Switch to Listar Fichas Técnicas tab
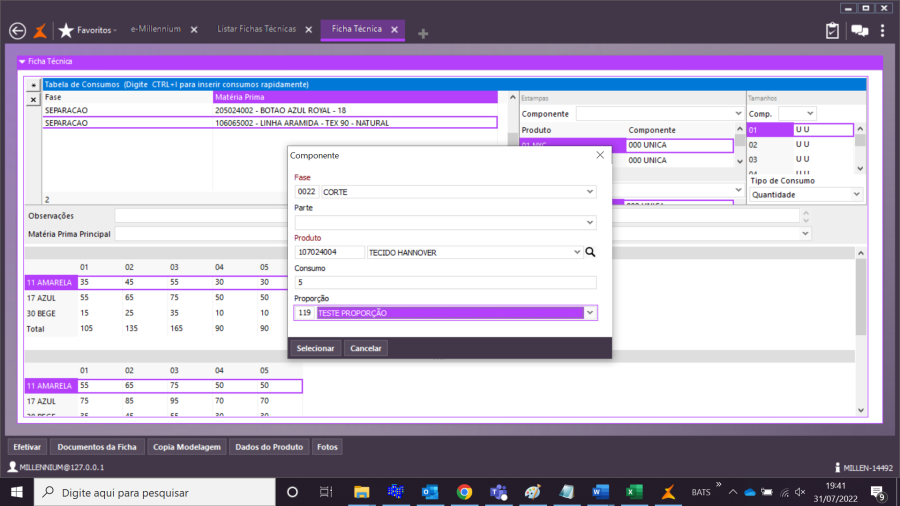Image resolution: width=900 pixels, height=506 pixels. pos(257,30)
